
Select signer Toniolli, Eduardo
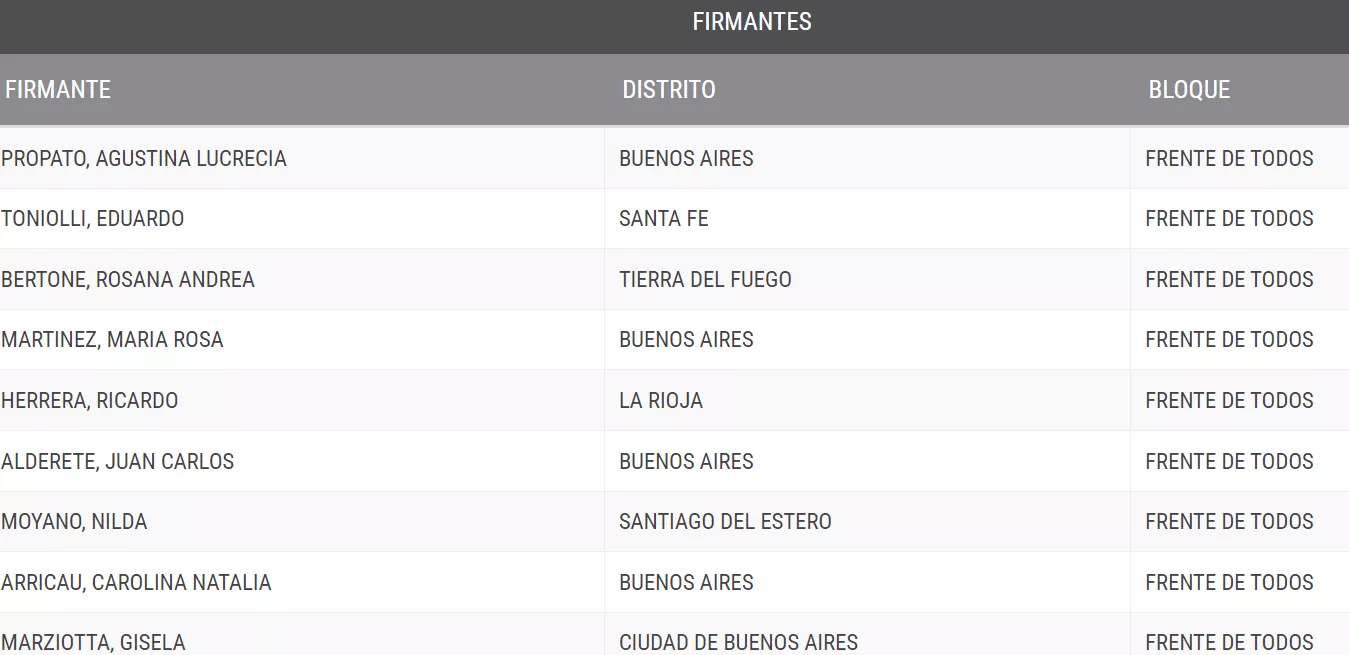[x=93, y=218]
